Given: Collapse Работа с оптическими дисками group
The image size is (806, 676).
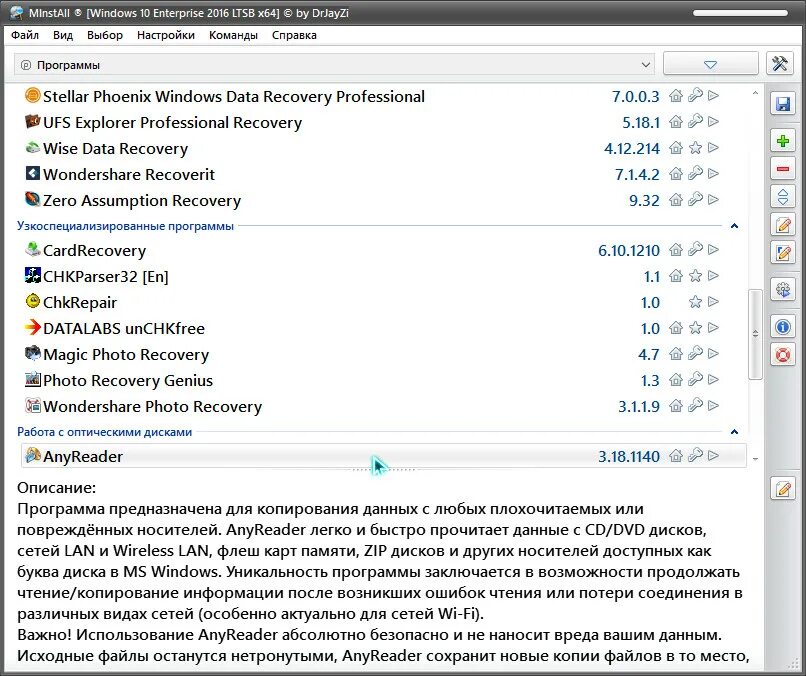Looking at the screenshot, I should click(735, 432).
